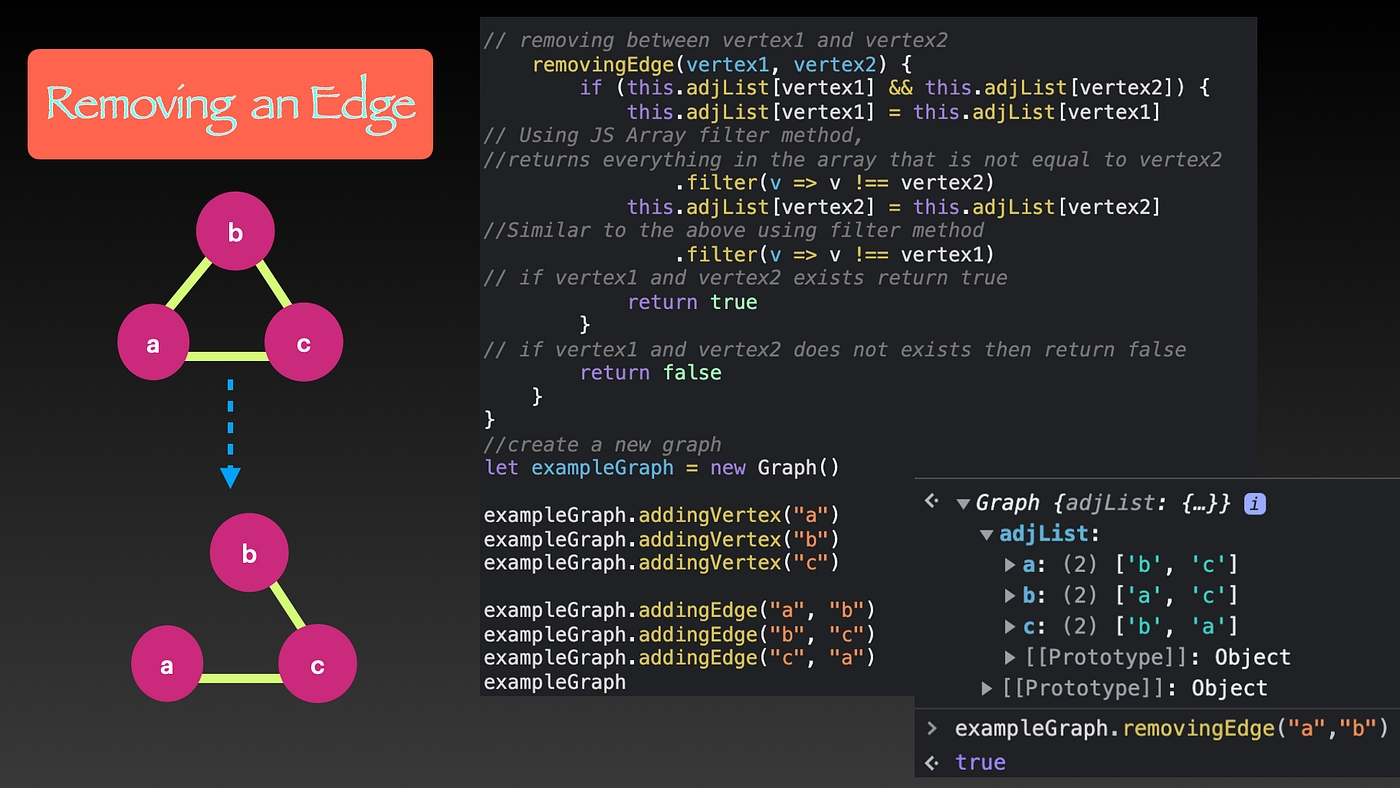Screen dimensions: 1400x788
Task: Click the comment '// if vertex1 and vertex2 exists return true'
Action: point(746,277)
